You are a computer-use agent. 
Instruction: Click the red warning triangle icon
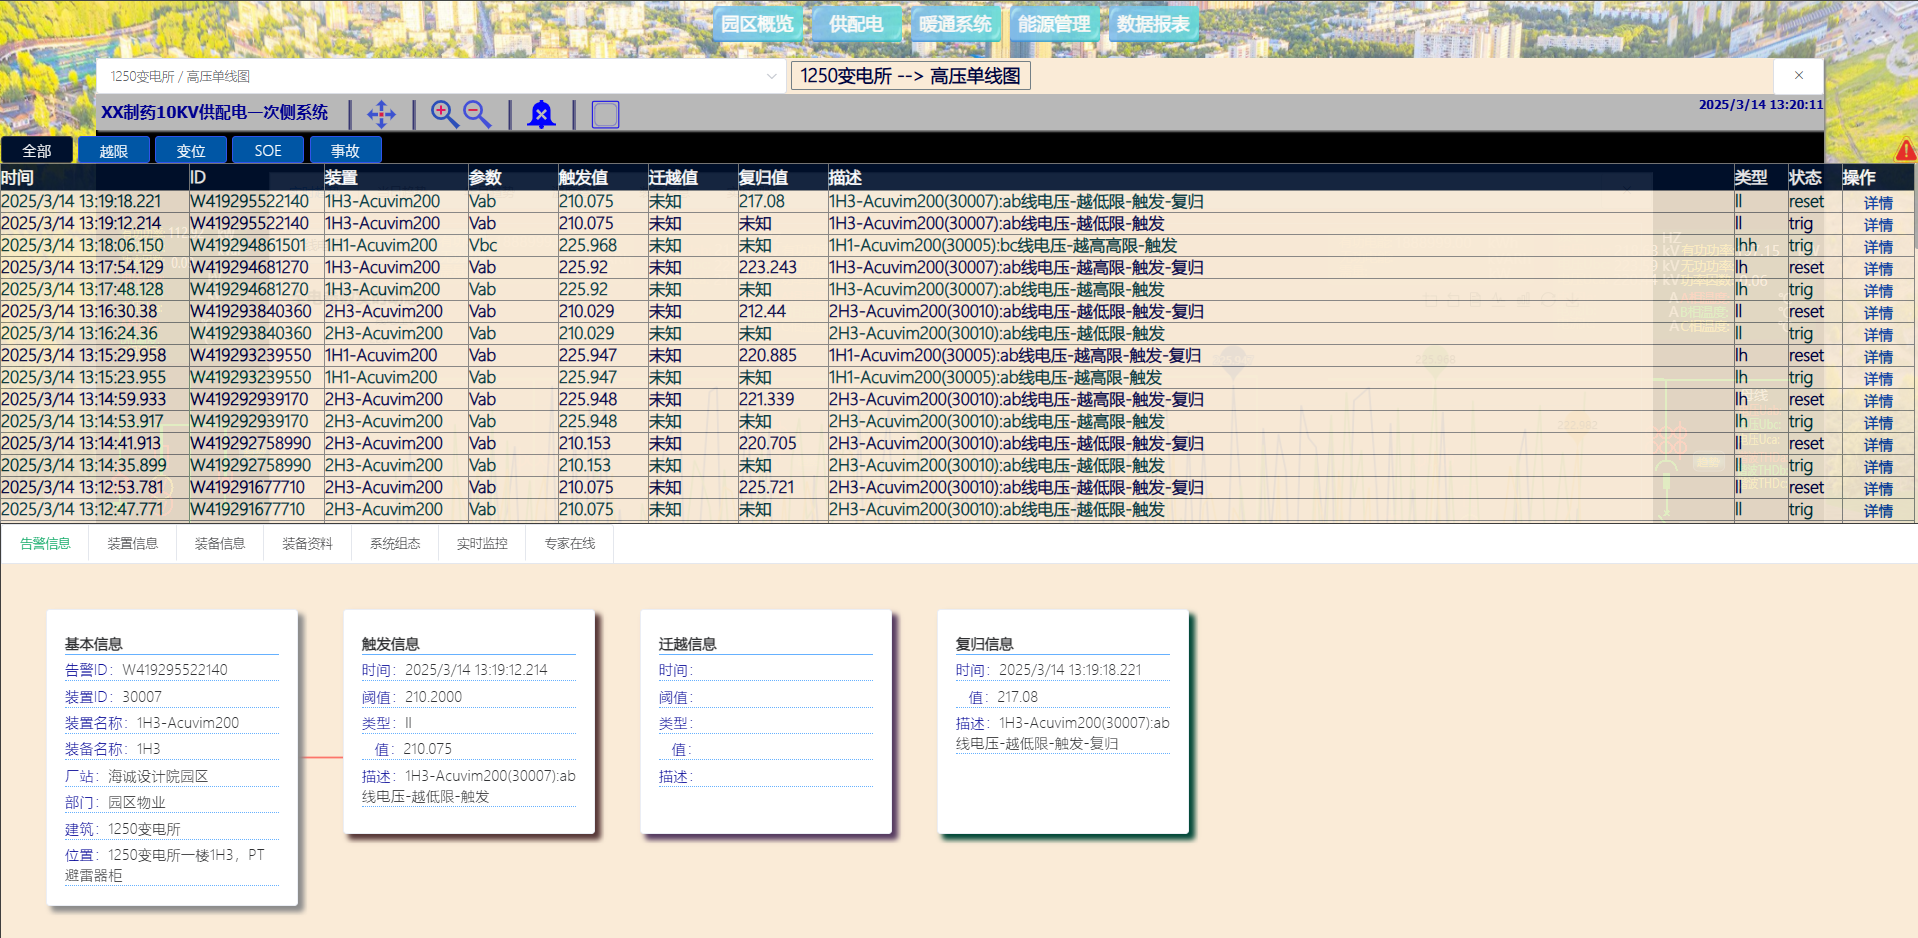(1905, 150)
